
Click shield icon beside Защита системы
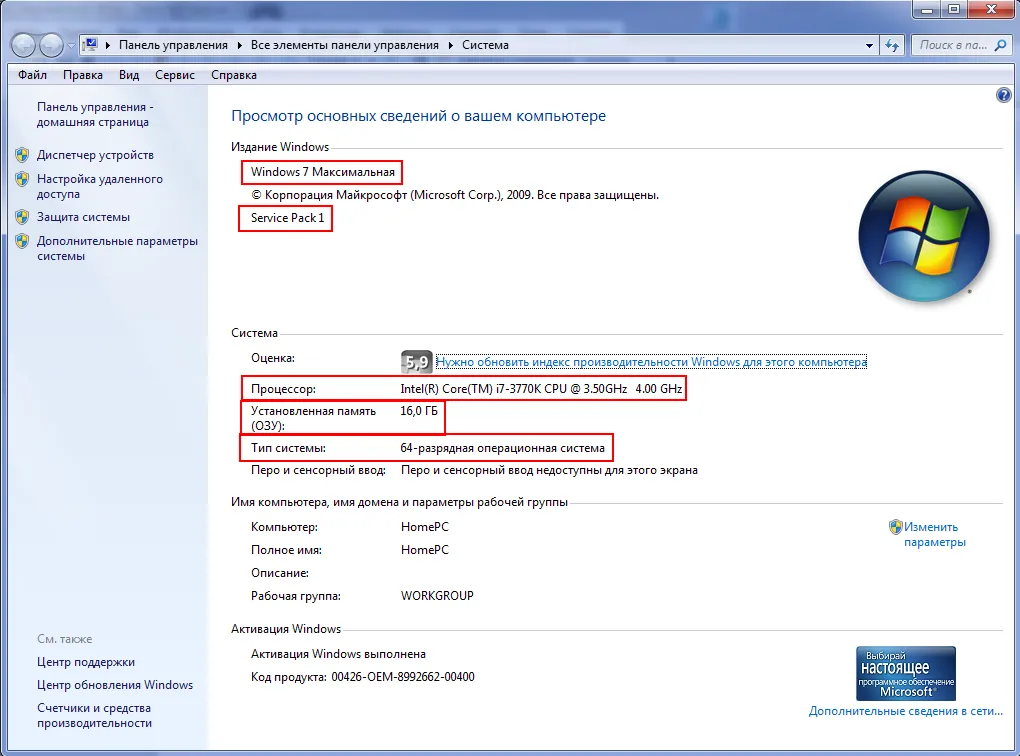(22, 217)
